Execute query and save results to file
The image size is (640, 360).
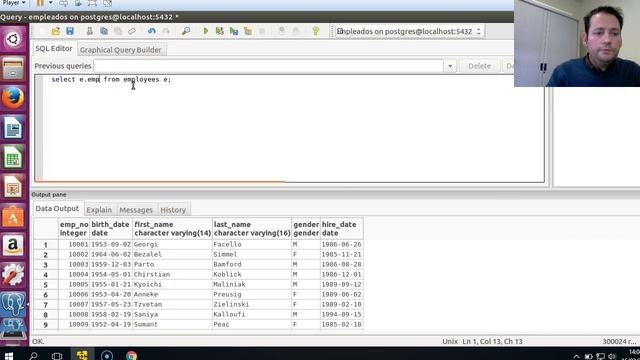coord(234,31)
